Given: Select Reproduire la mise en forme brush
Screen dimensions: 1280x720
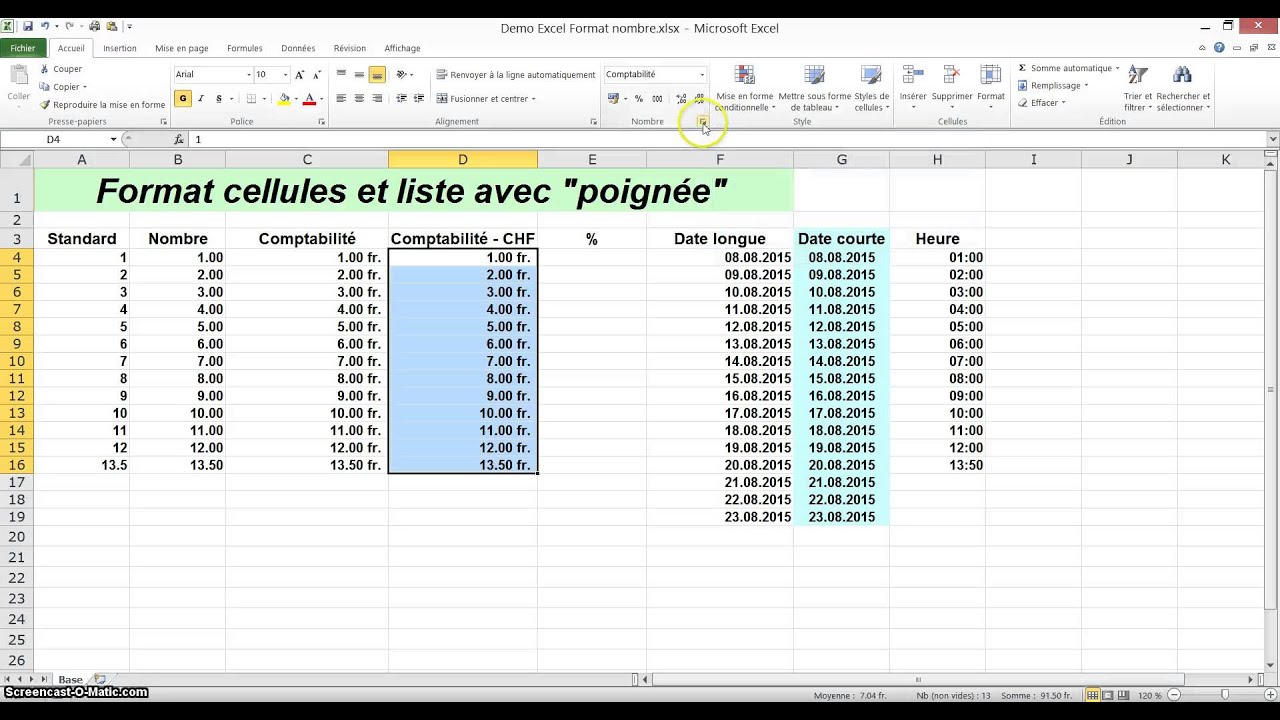Looking at the screenshot, I should 45,104.
